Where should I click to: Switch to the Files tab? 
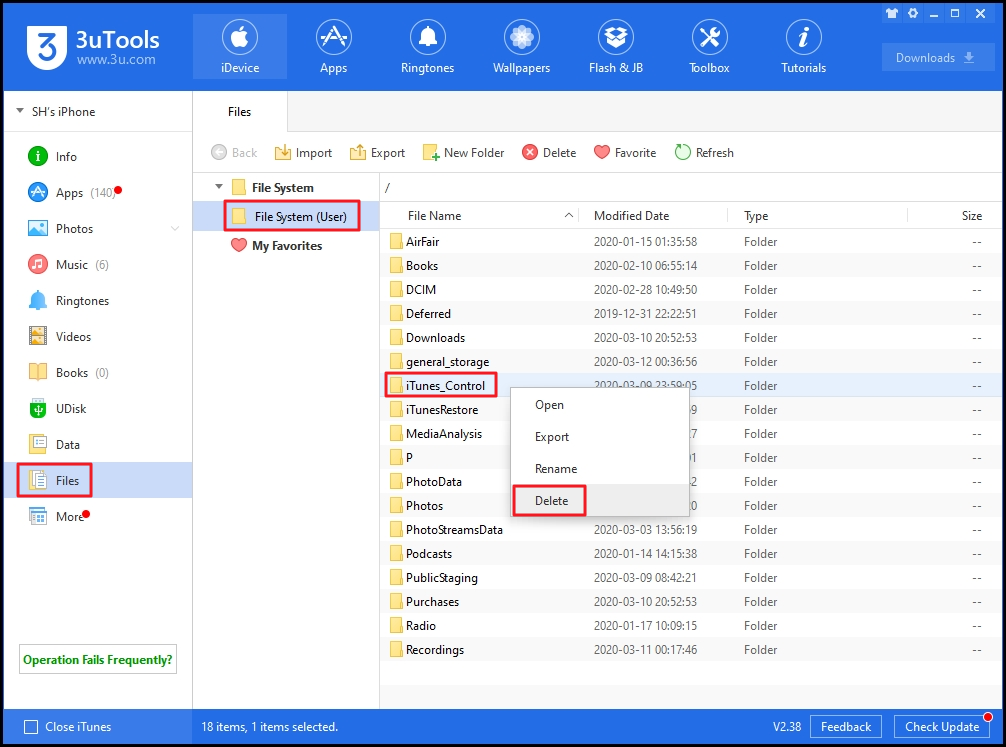coord(239,112)
